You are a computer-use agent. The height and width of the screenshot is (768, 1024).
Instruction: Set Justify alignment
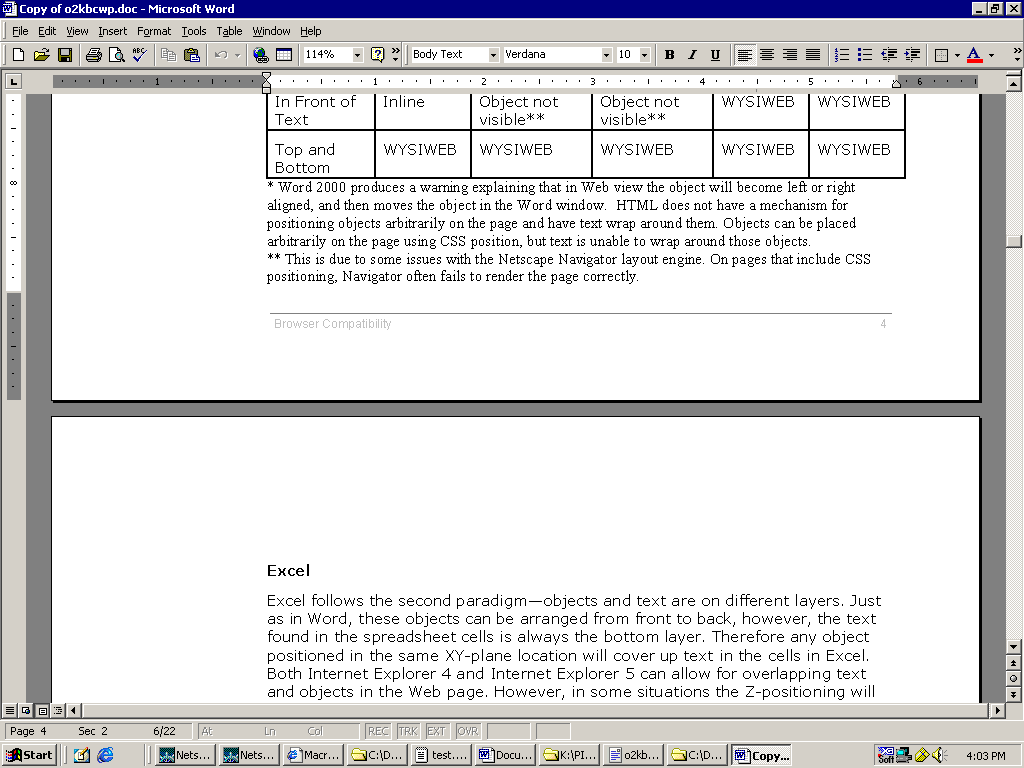coord(813,55)
